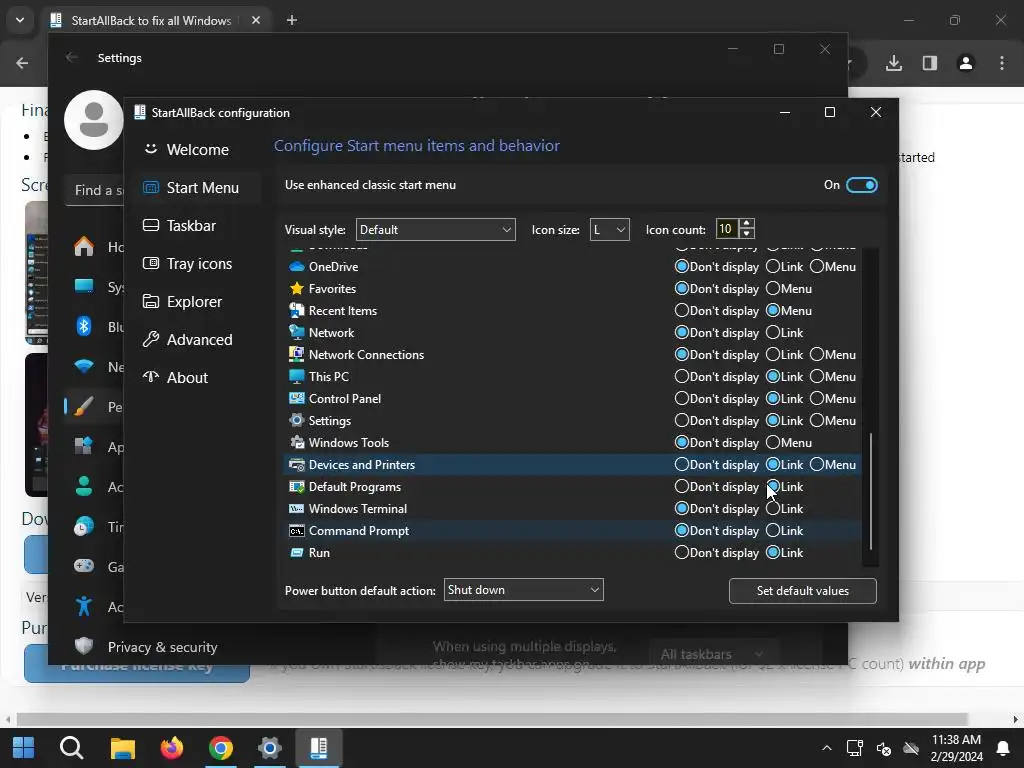Expand the Chrome tab search chevron
The image size is (1024, 768).
coord(20,20)
